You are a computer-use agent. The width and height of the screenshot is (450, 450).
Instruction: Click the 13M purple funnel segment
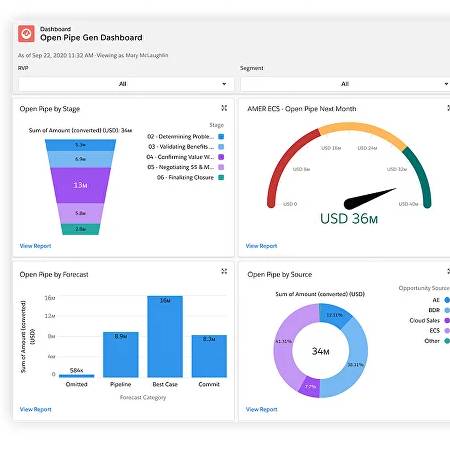(x=80, y=185)
